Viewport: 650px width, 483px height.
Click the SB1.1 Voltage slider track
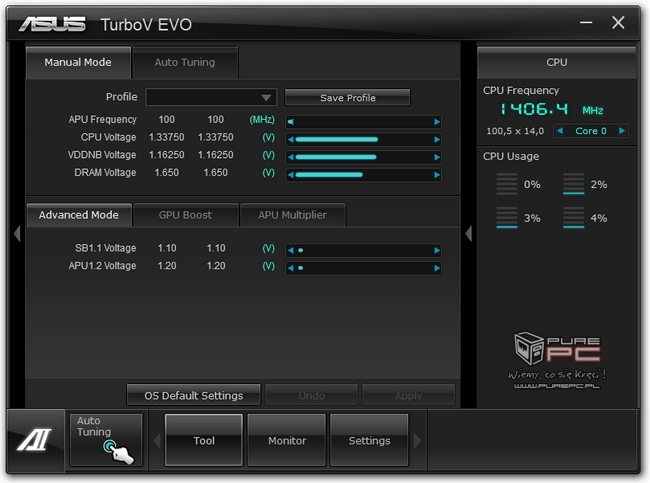pyautogui.click(x=364, y=250)
